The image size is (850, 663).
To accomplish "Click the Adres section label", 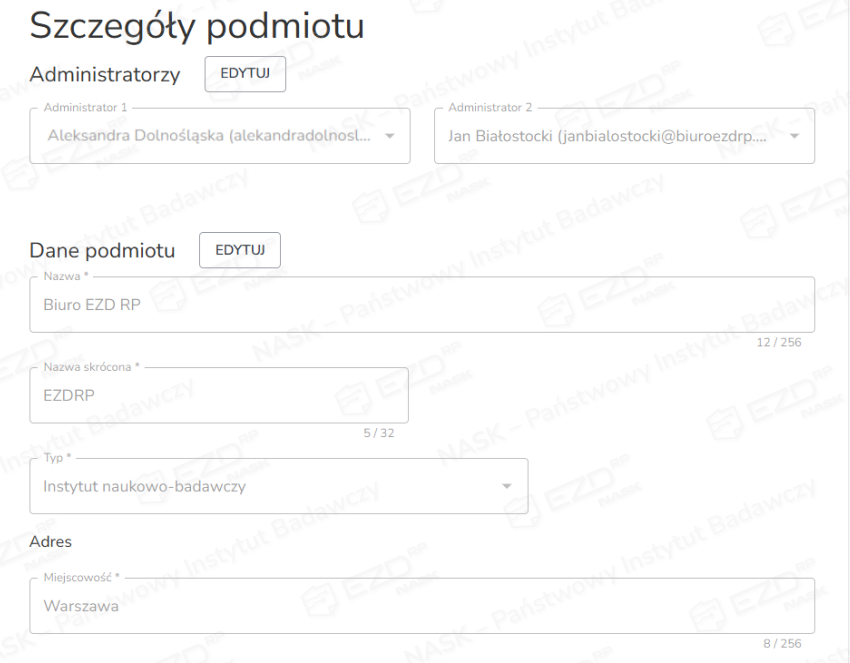I will click(51, 542).
